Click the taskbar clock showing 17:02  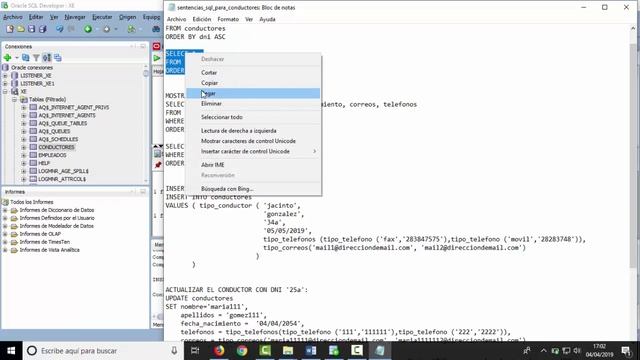(x=599, y=351)
